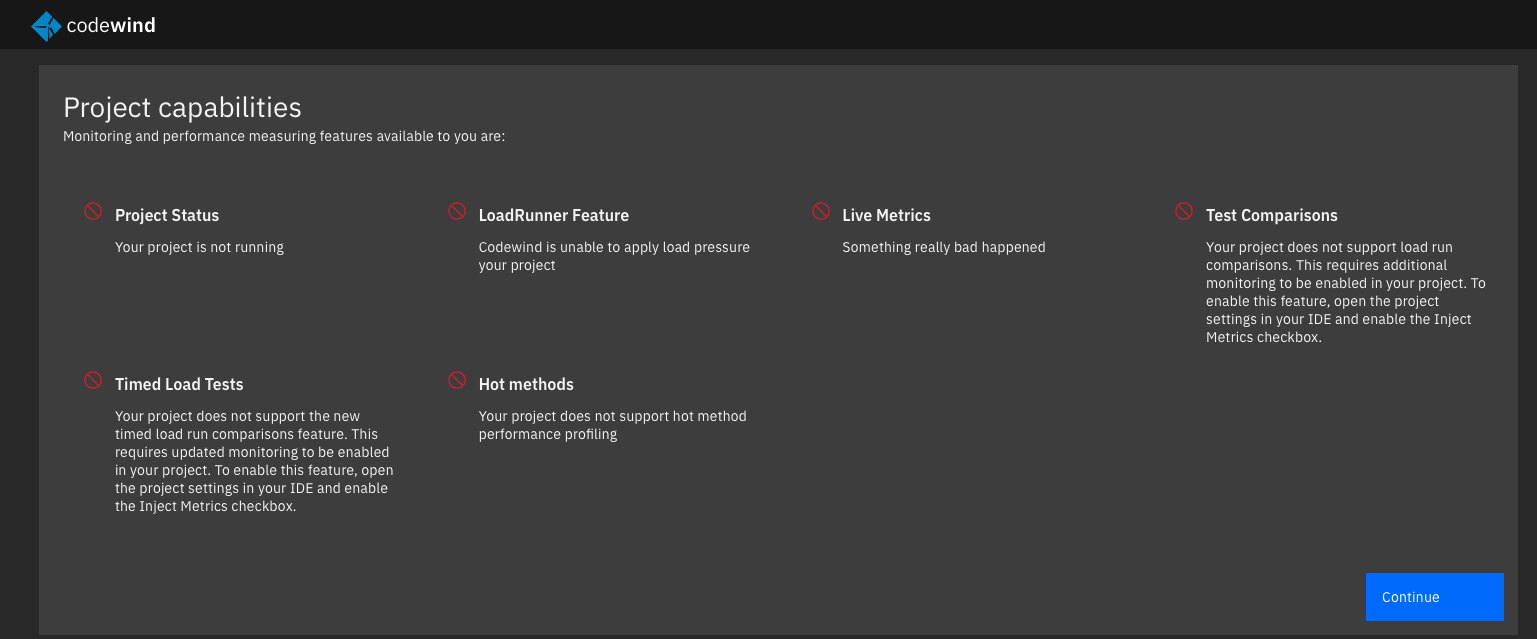
Task: Click the Continue button
Action: point(1434,597)
